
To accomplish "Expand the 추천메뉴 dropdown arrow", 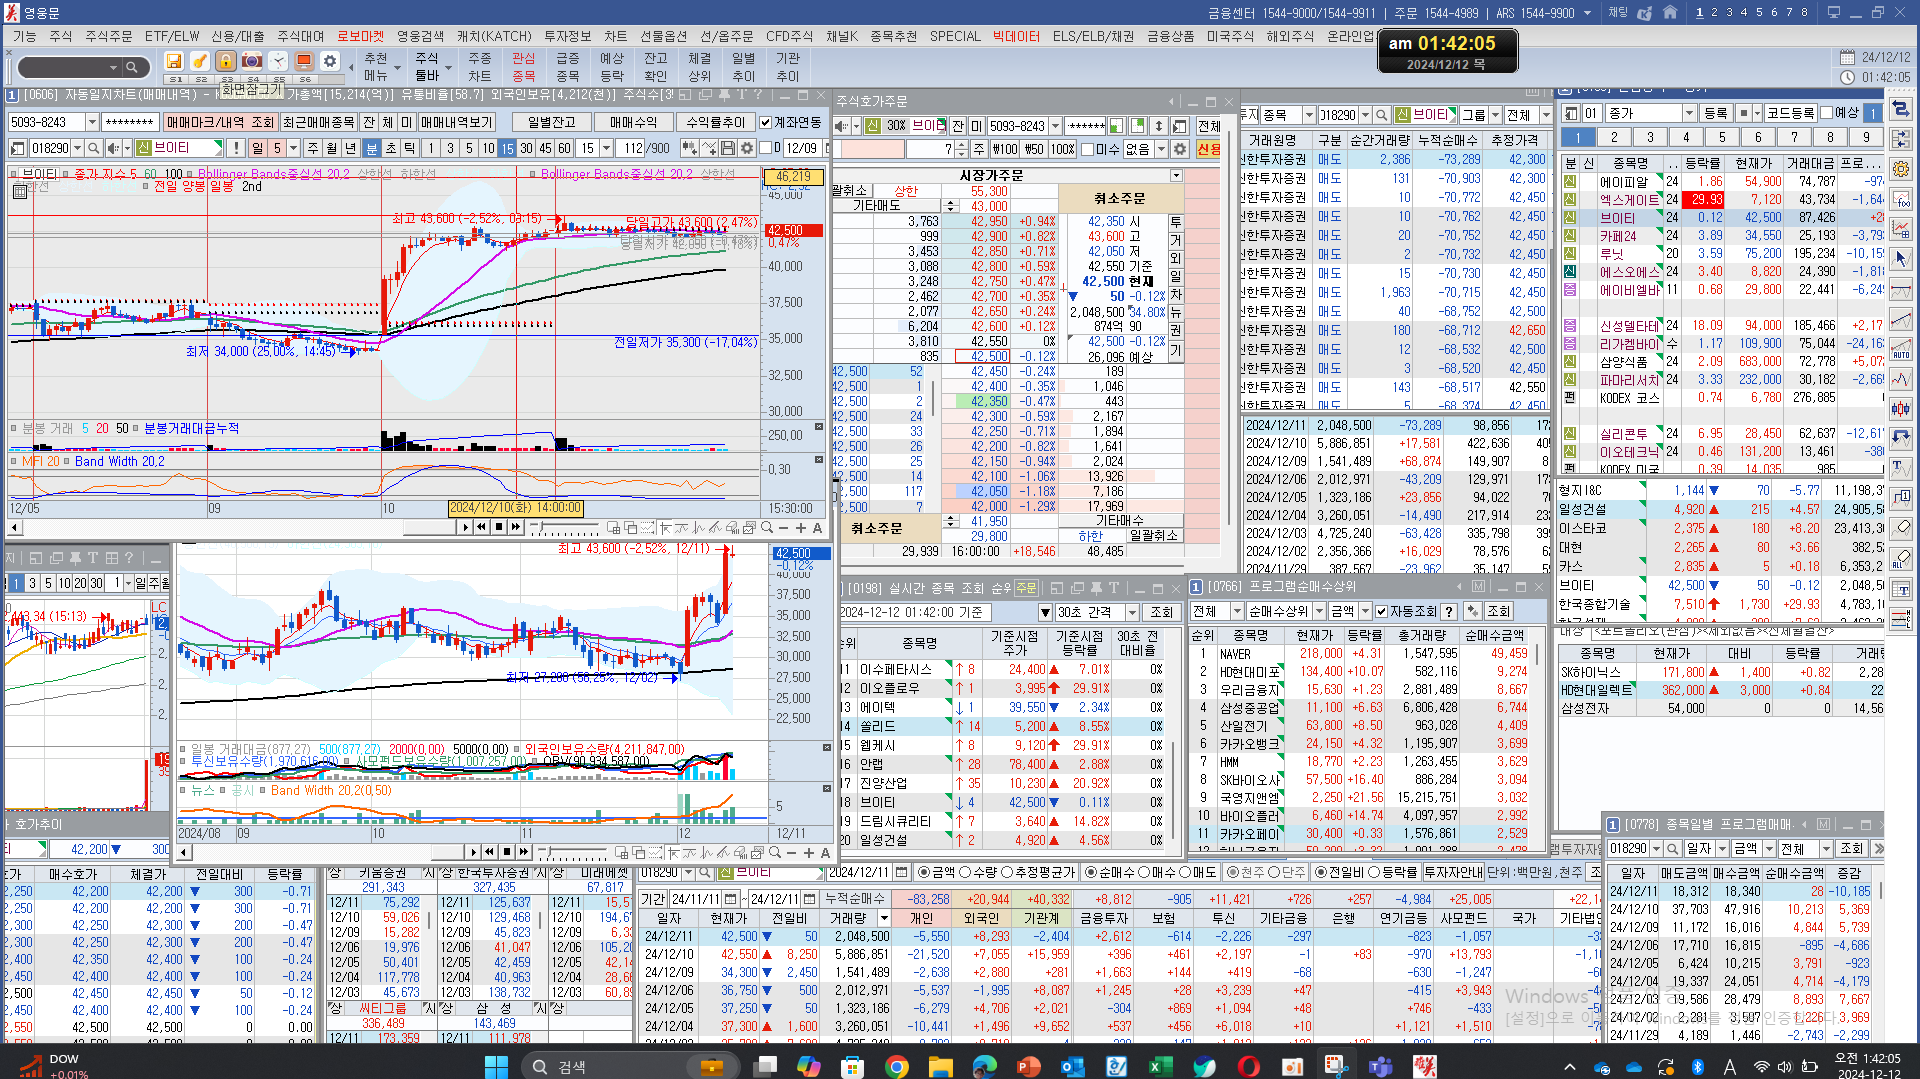I will coord(398,69).
